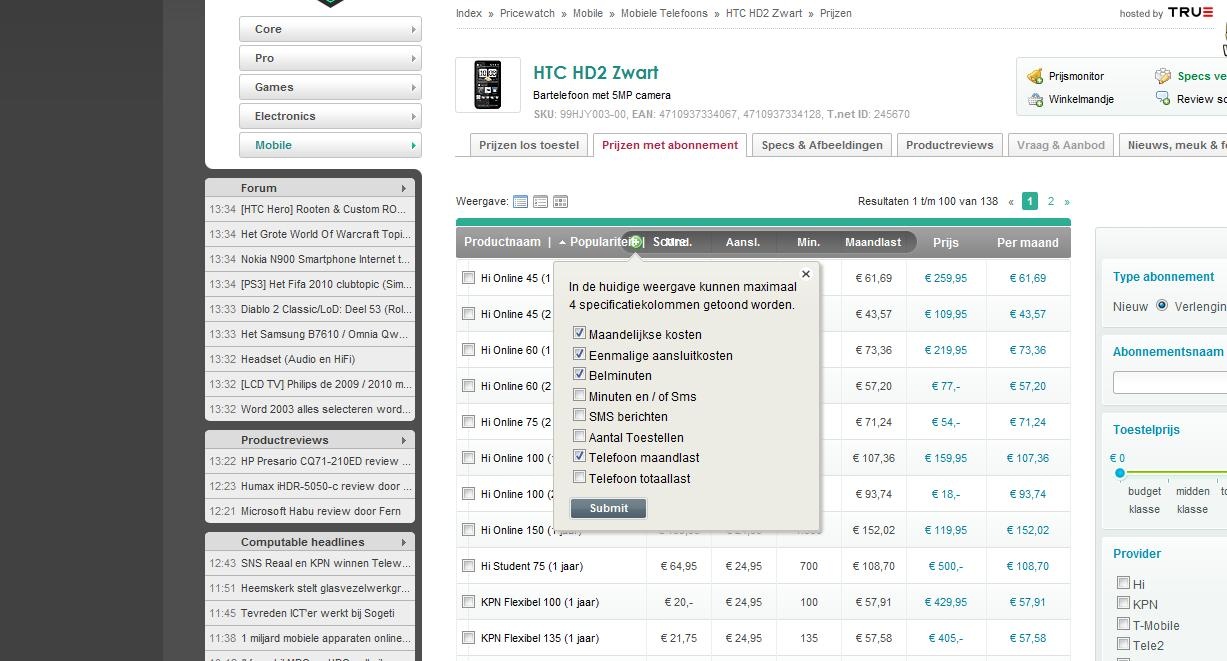Screen dimensions: 1227x661
Task: Select the Verlenging radio button
Action: point(1162,305)
